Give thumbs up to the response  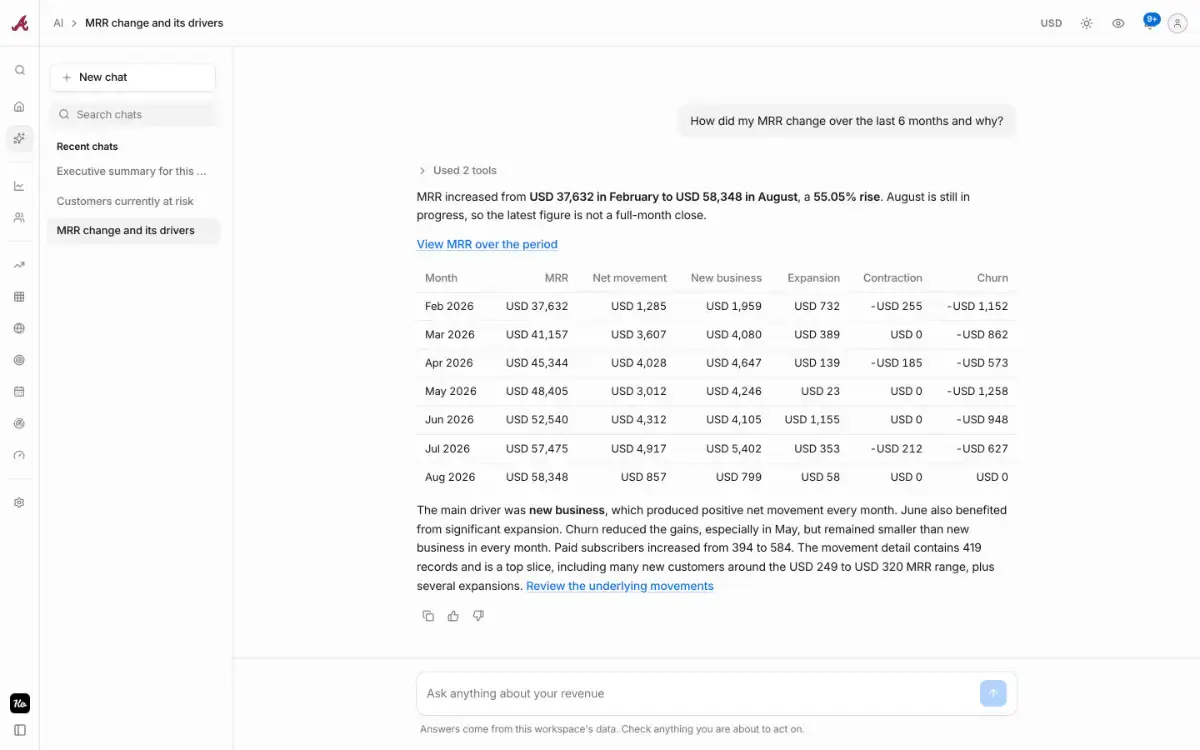tap(453, 616)
